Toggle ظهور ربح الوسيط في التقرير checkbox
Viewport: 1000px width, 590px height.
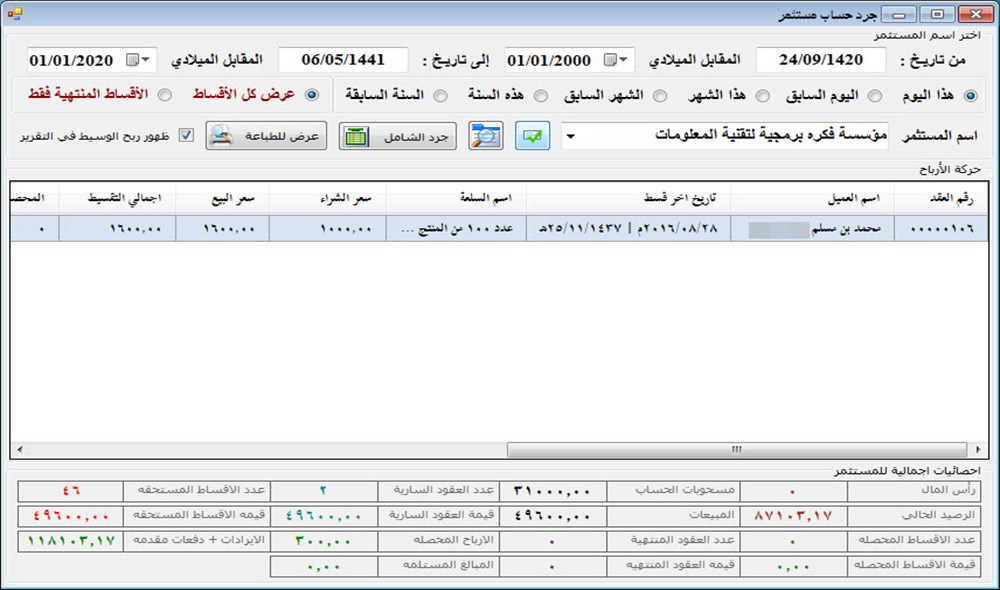click(185, 136)
